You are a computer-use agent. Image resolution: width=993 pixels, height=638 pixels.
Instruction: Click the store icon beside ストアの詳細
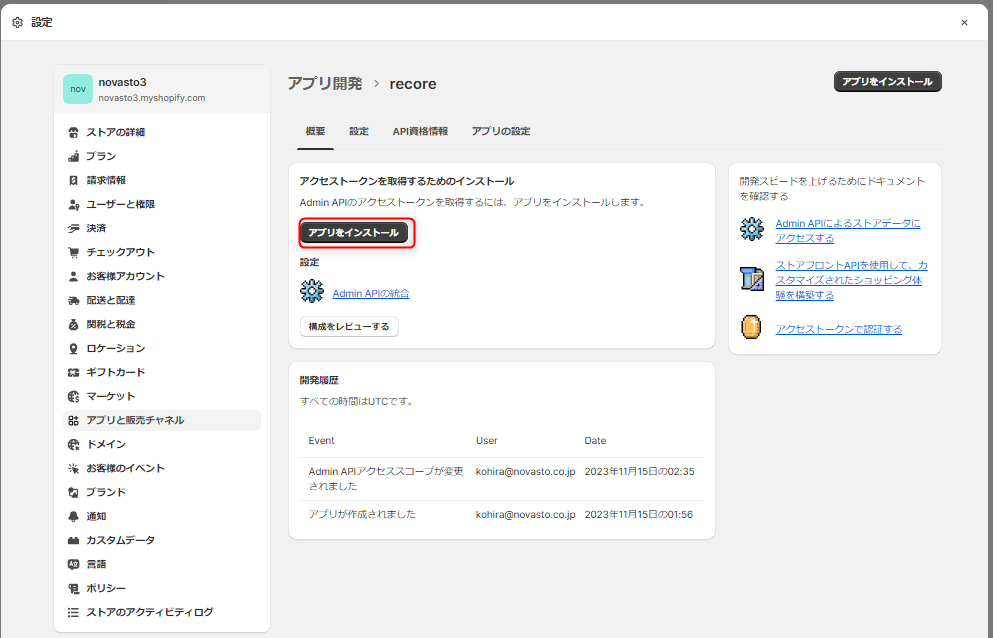click(x=73, y=132)
